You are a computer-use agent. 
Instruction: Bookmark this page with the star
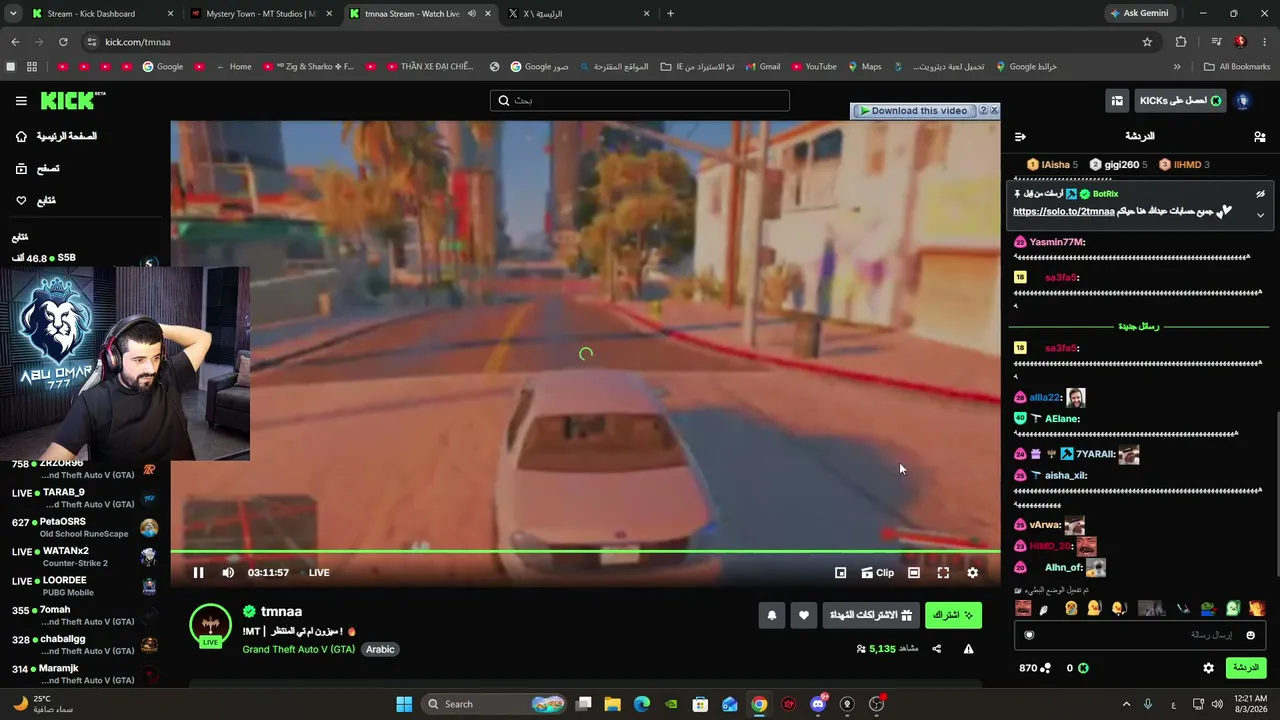click(x=1147, y=42)
